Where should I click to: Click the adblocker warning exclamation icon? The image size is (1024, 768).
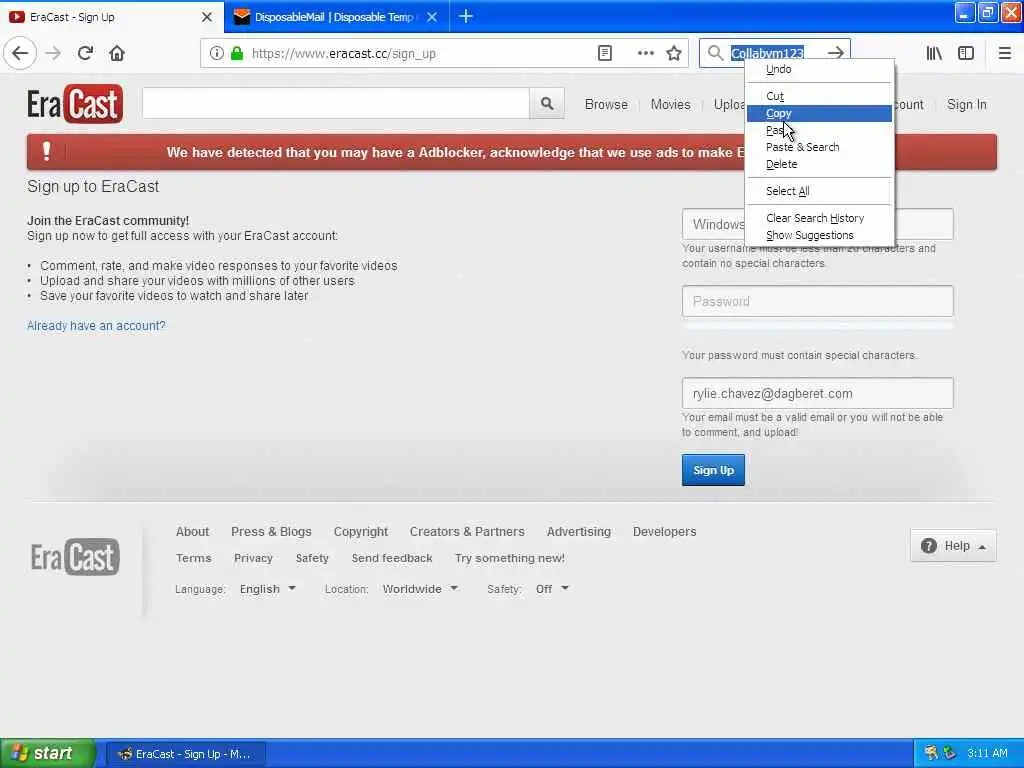(46, 152)
